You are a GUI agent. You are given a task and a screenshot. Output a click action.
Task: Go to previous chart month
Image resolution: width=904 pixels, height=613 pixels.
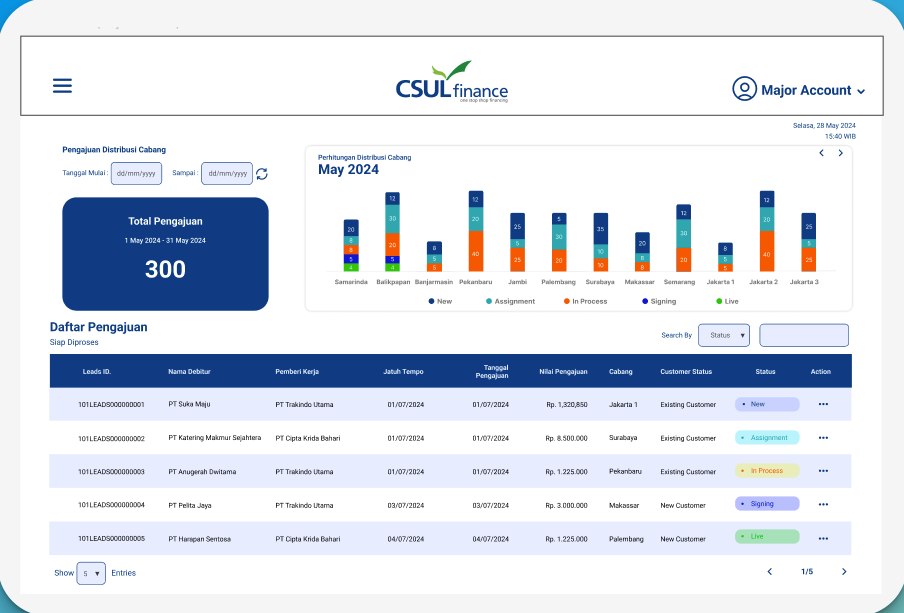click(x=822, y=153)
